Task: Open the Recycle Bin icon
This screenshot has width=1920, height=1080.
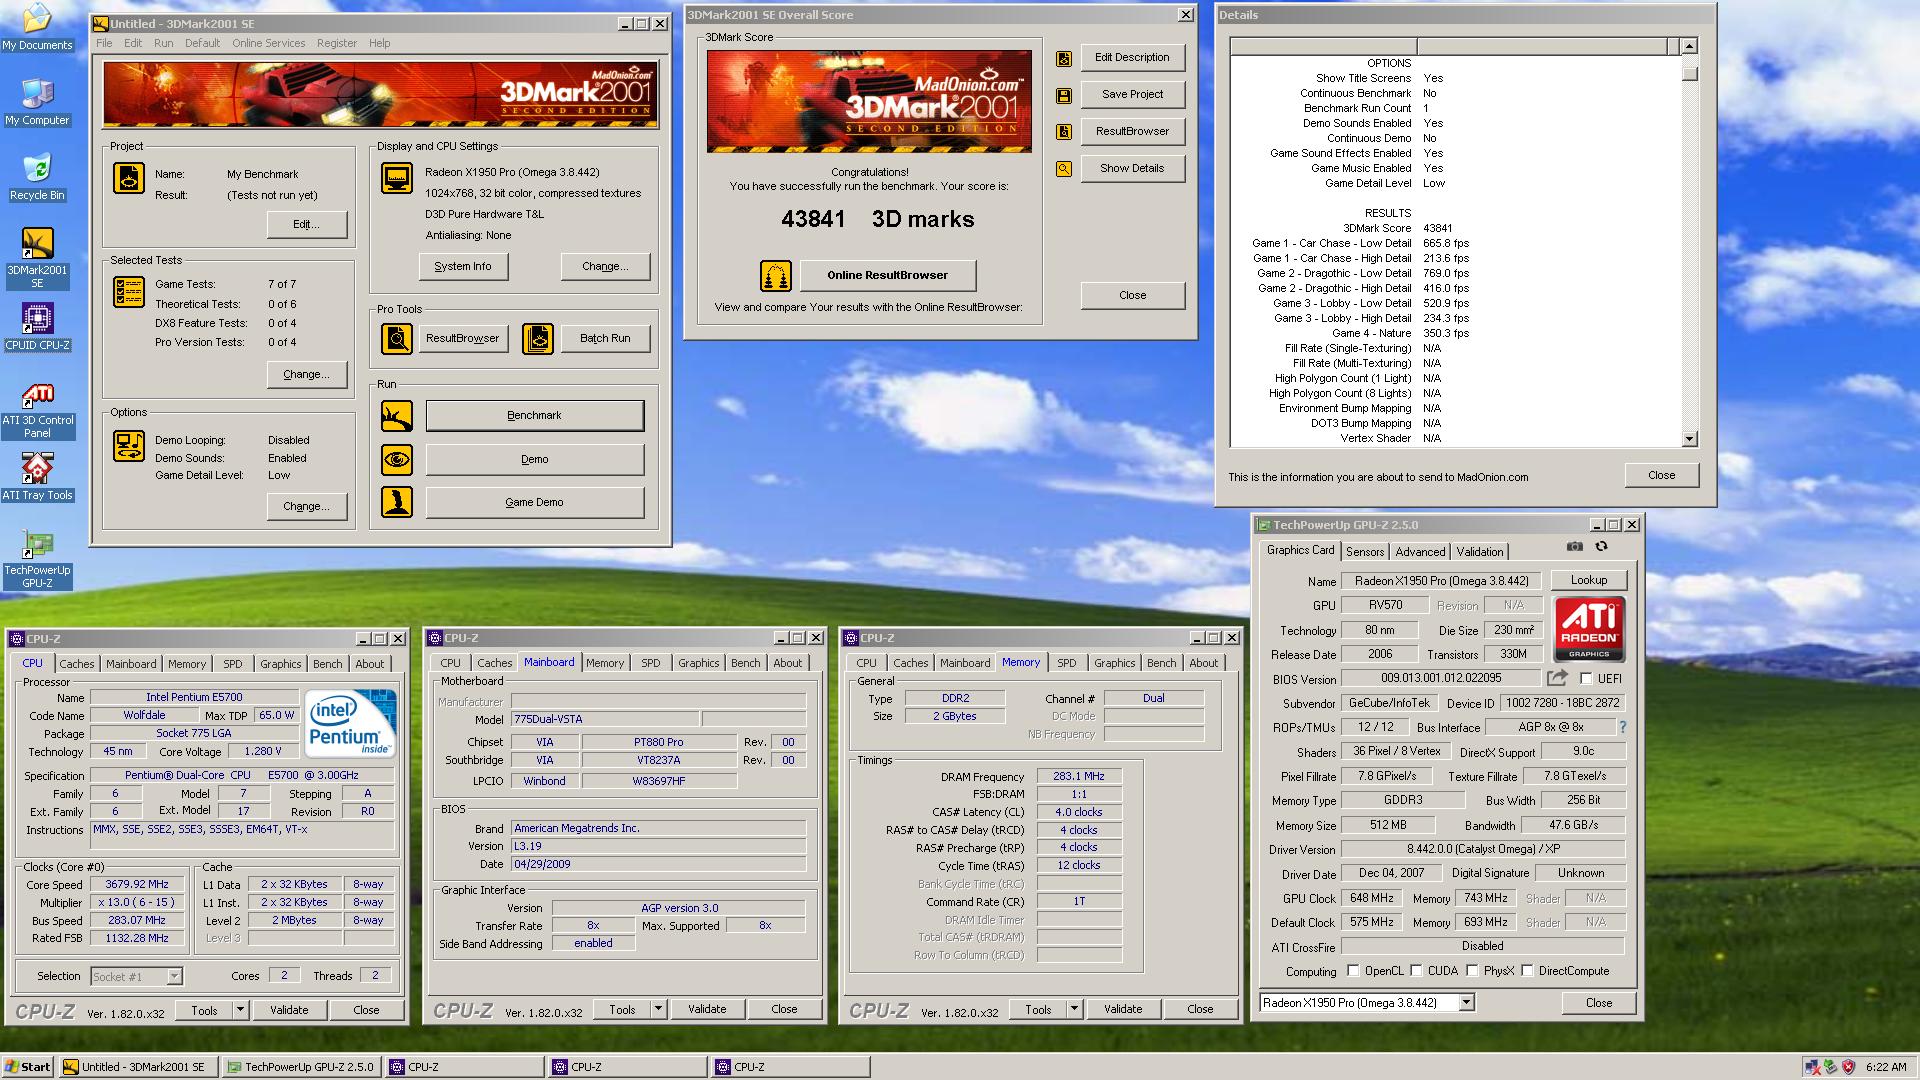Action: (x=37, y=177)
